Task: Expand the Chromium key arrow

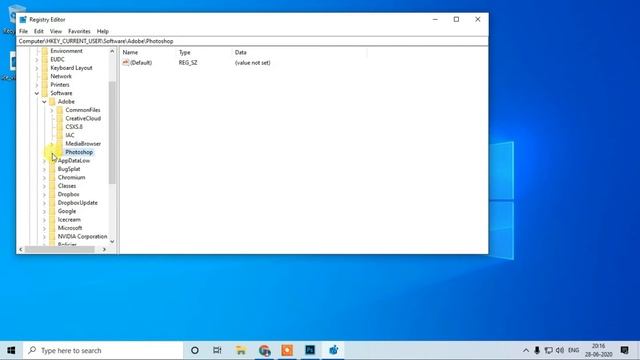Action: pyautogui.click(x=44, y=178)
